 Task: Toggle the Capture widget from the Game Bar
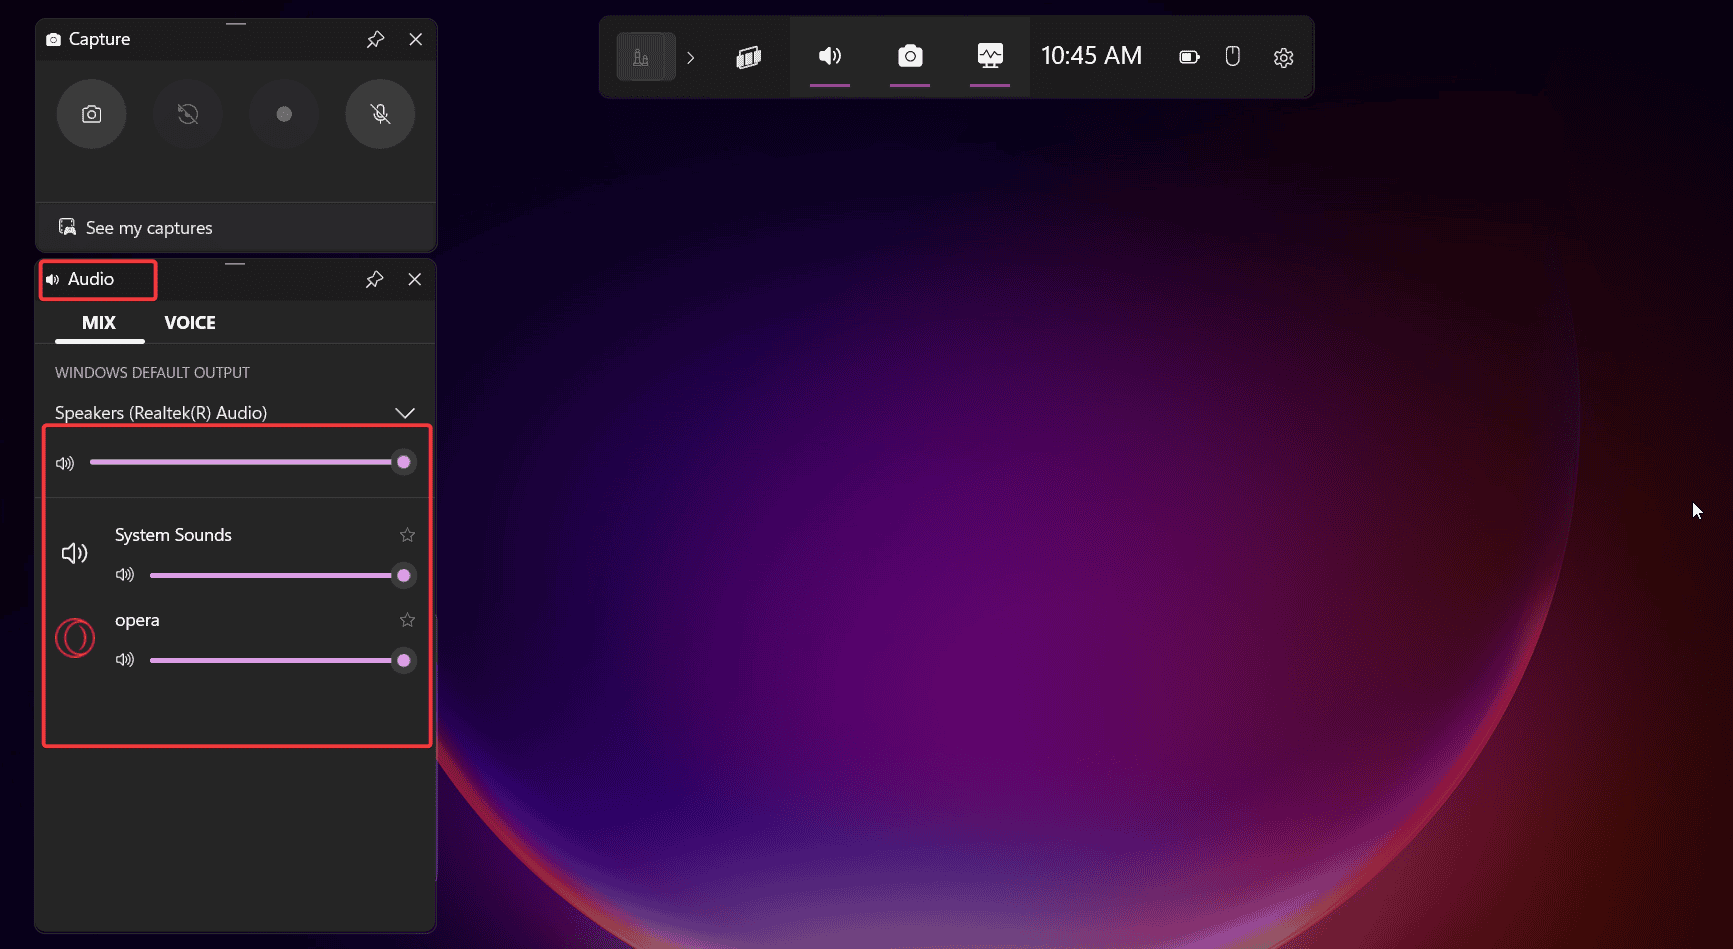[910, 56]
